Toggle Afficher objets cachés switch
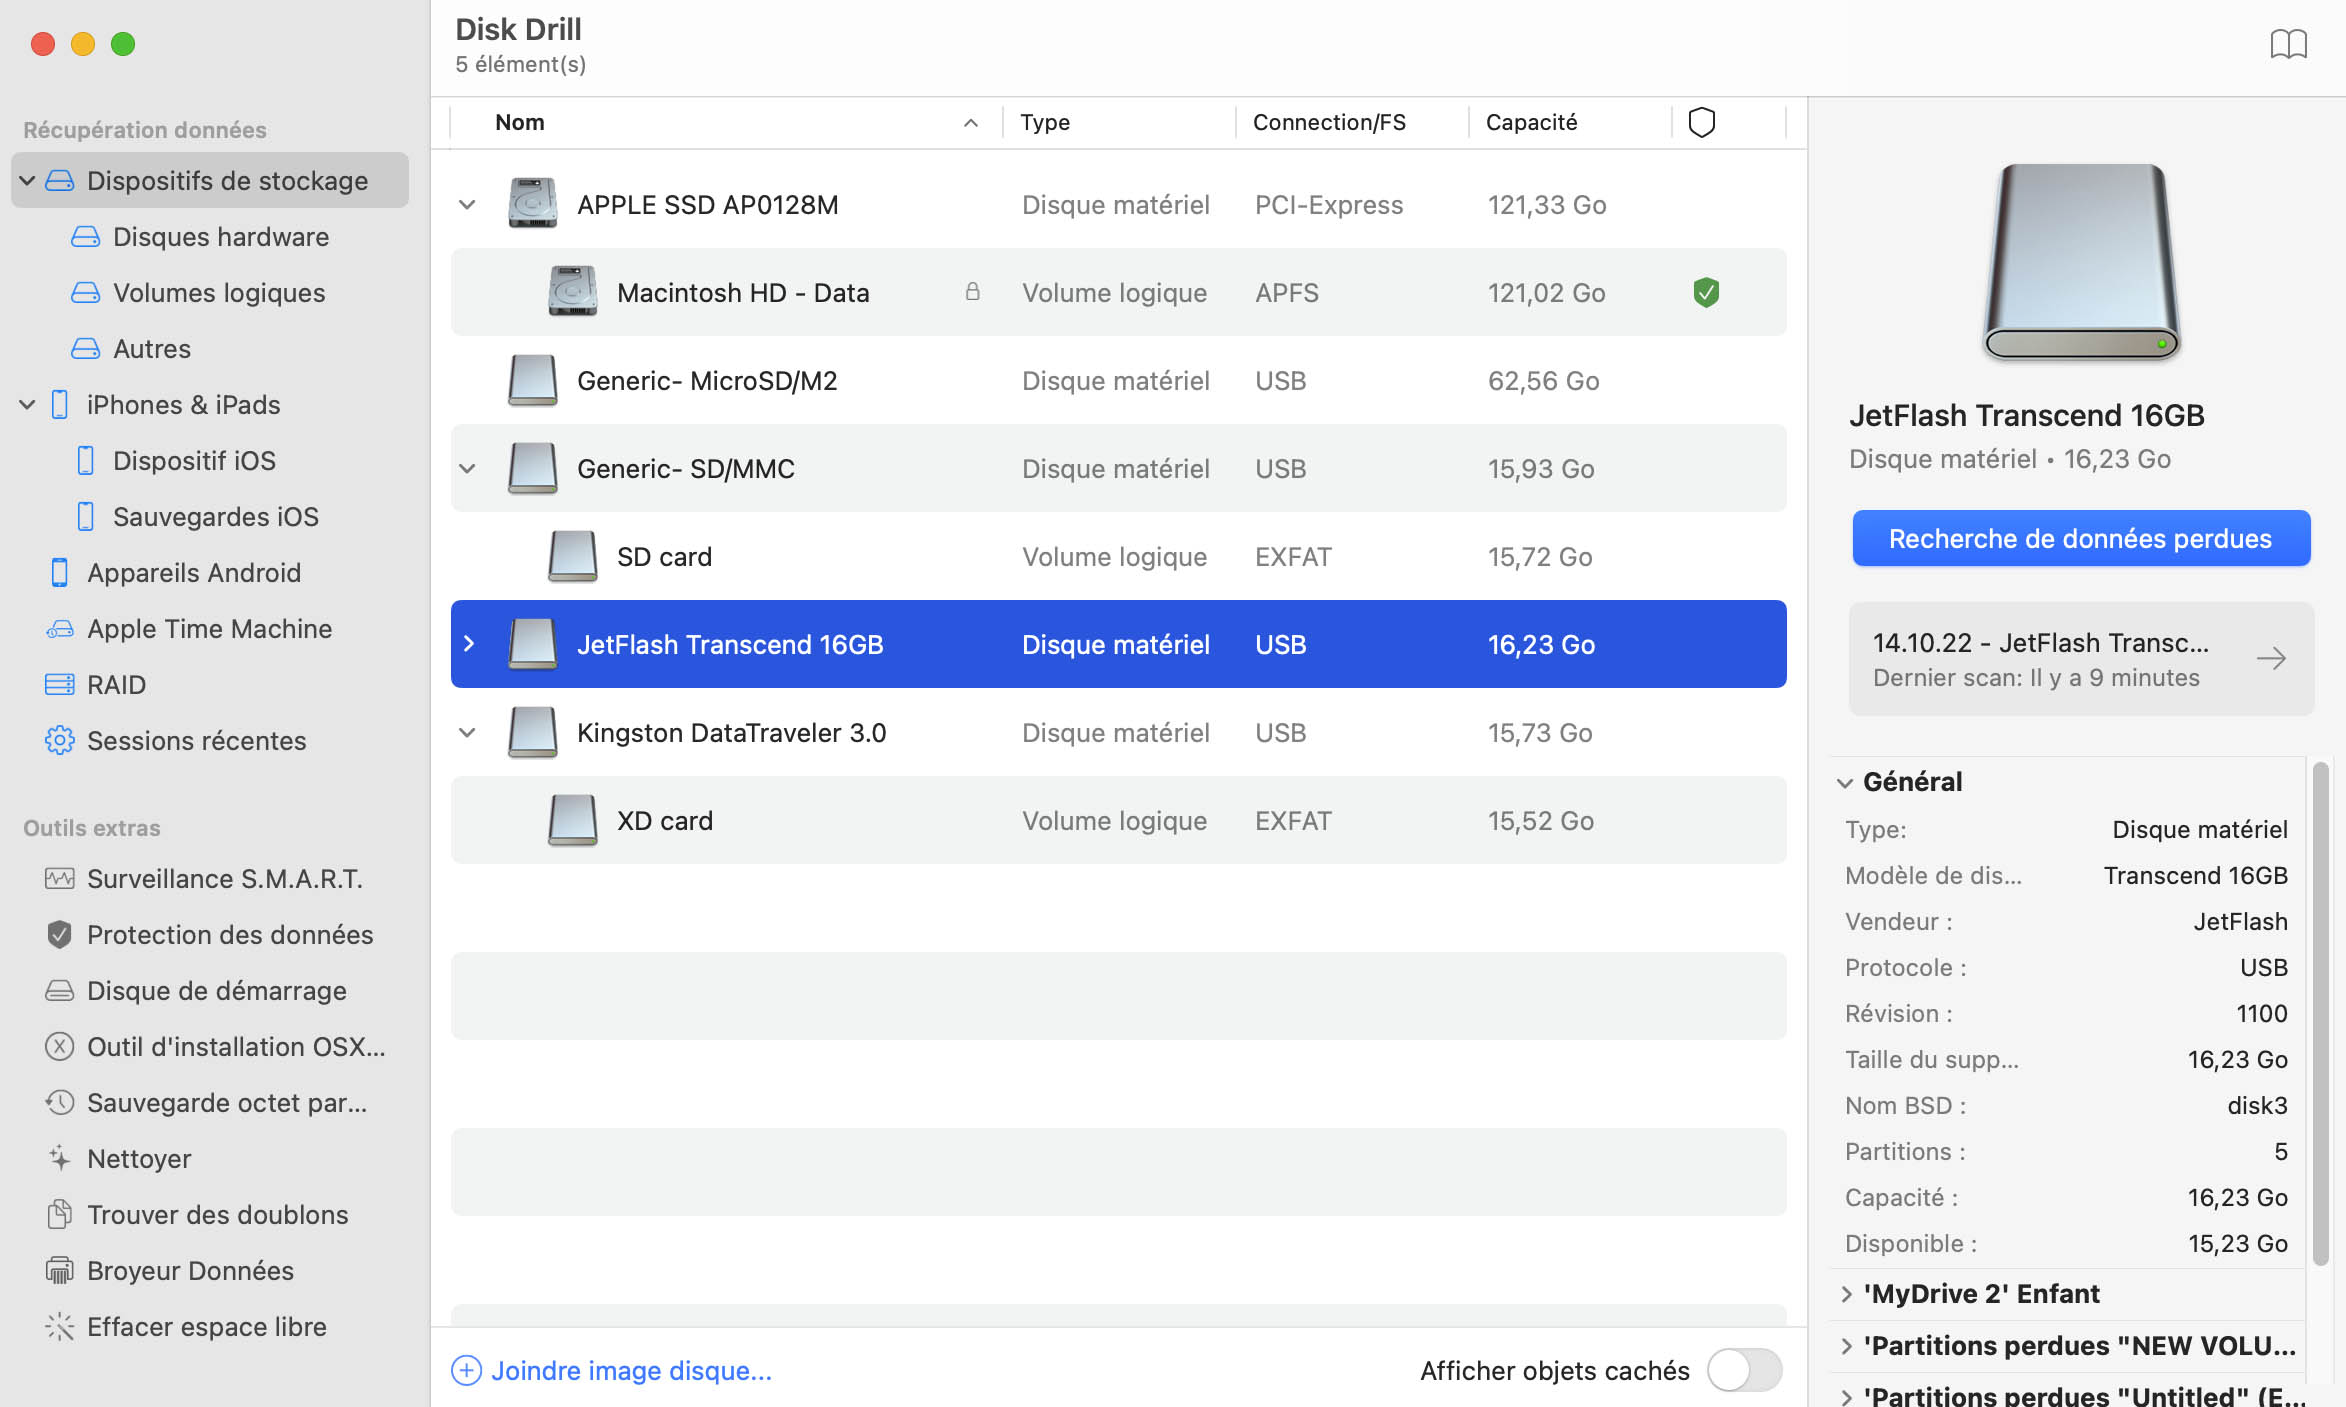The width and height of the screenshot is (2346, 1407). (x=1743, y=1370)
